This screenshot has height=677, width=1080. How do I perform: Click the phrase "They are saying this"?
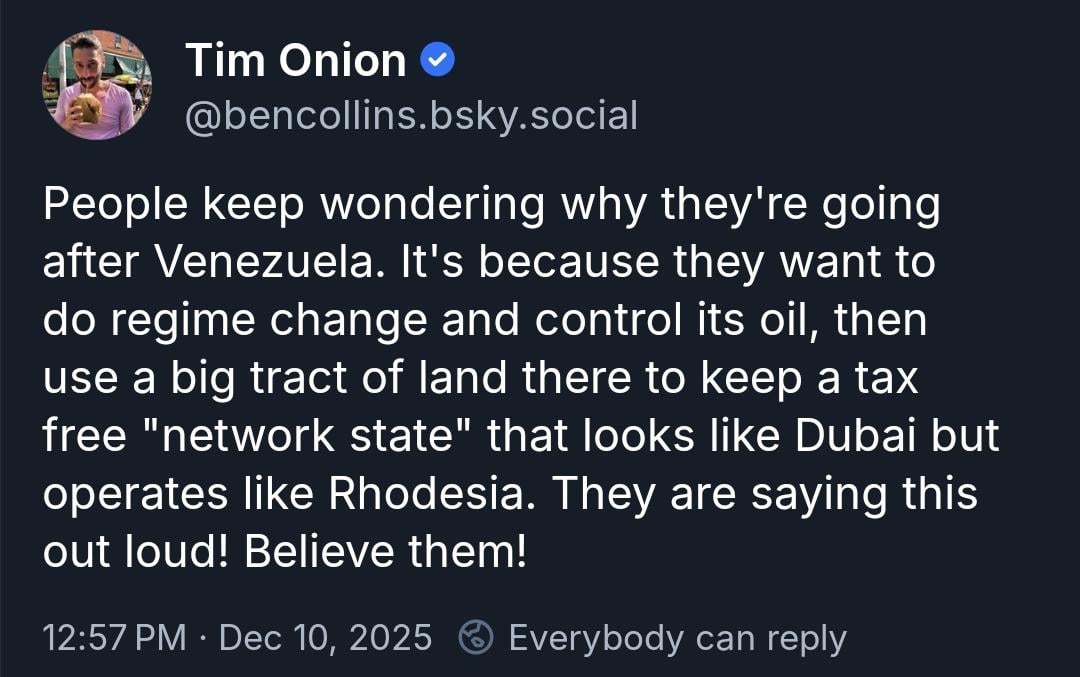tap(768, 495)
